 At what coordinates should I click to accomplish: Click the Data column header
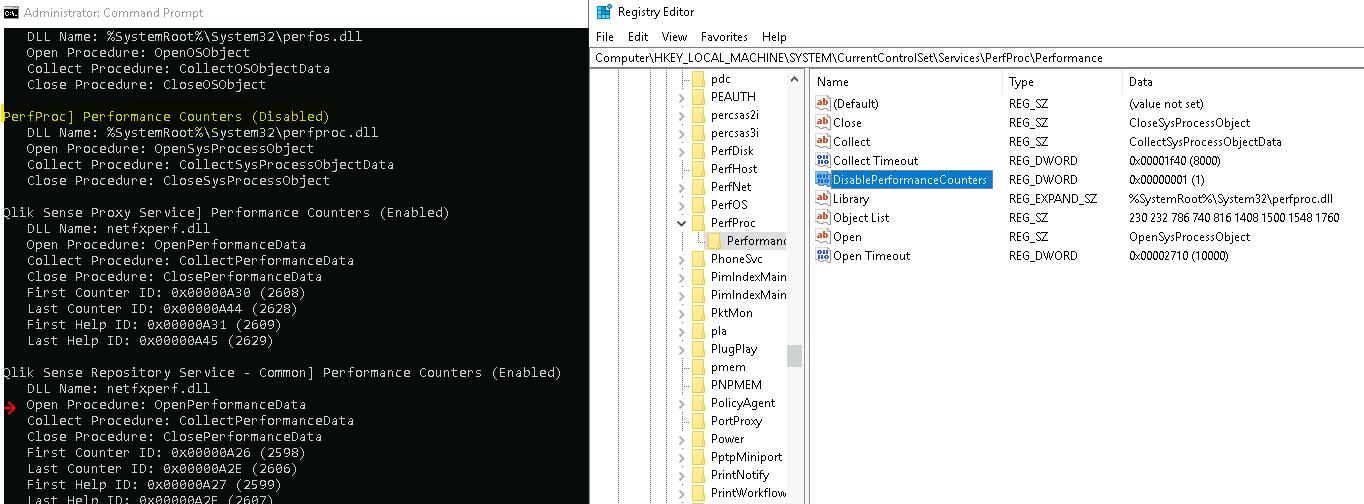pos(1140,82)
